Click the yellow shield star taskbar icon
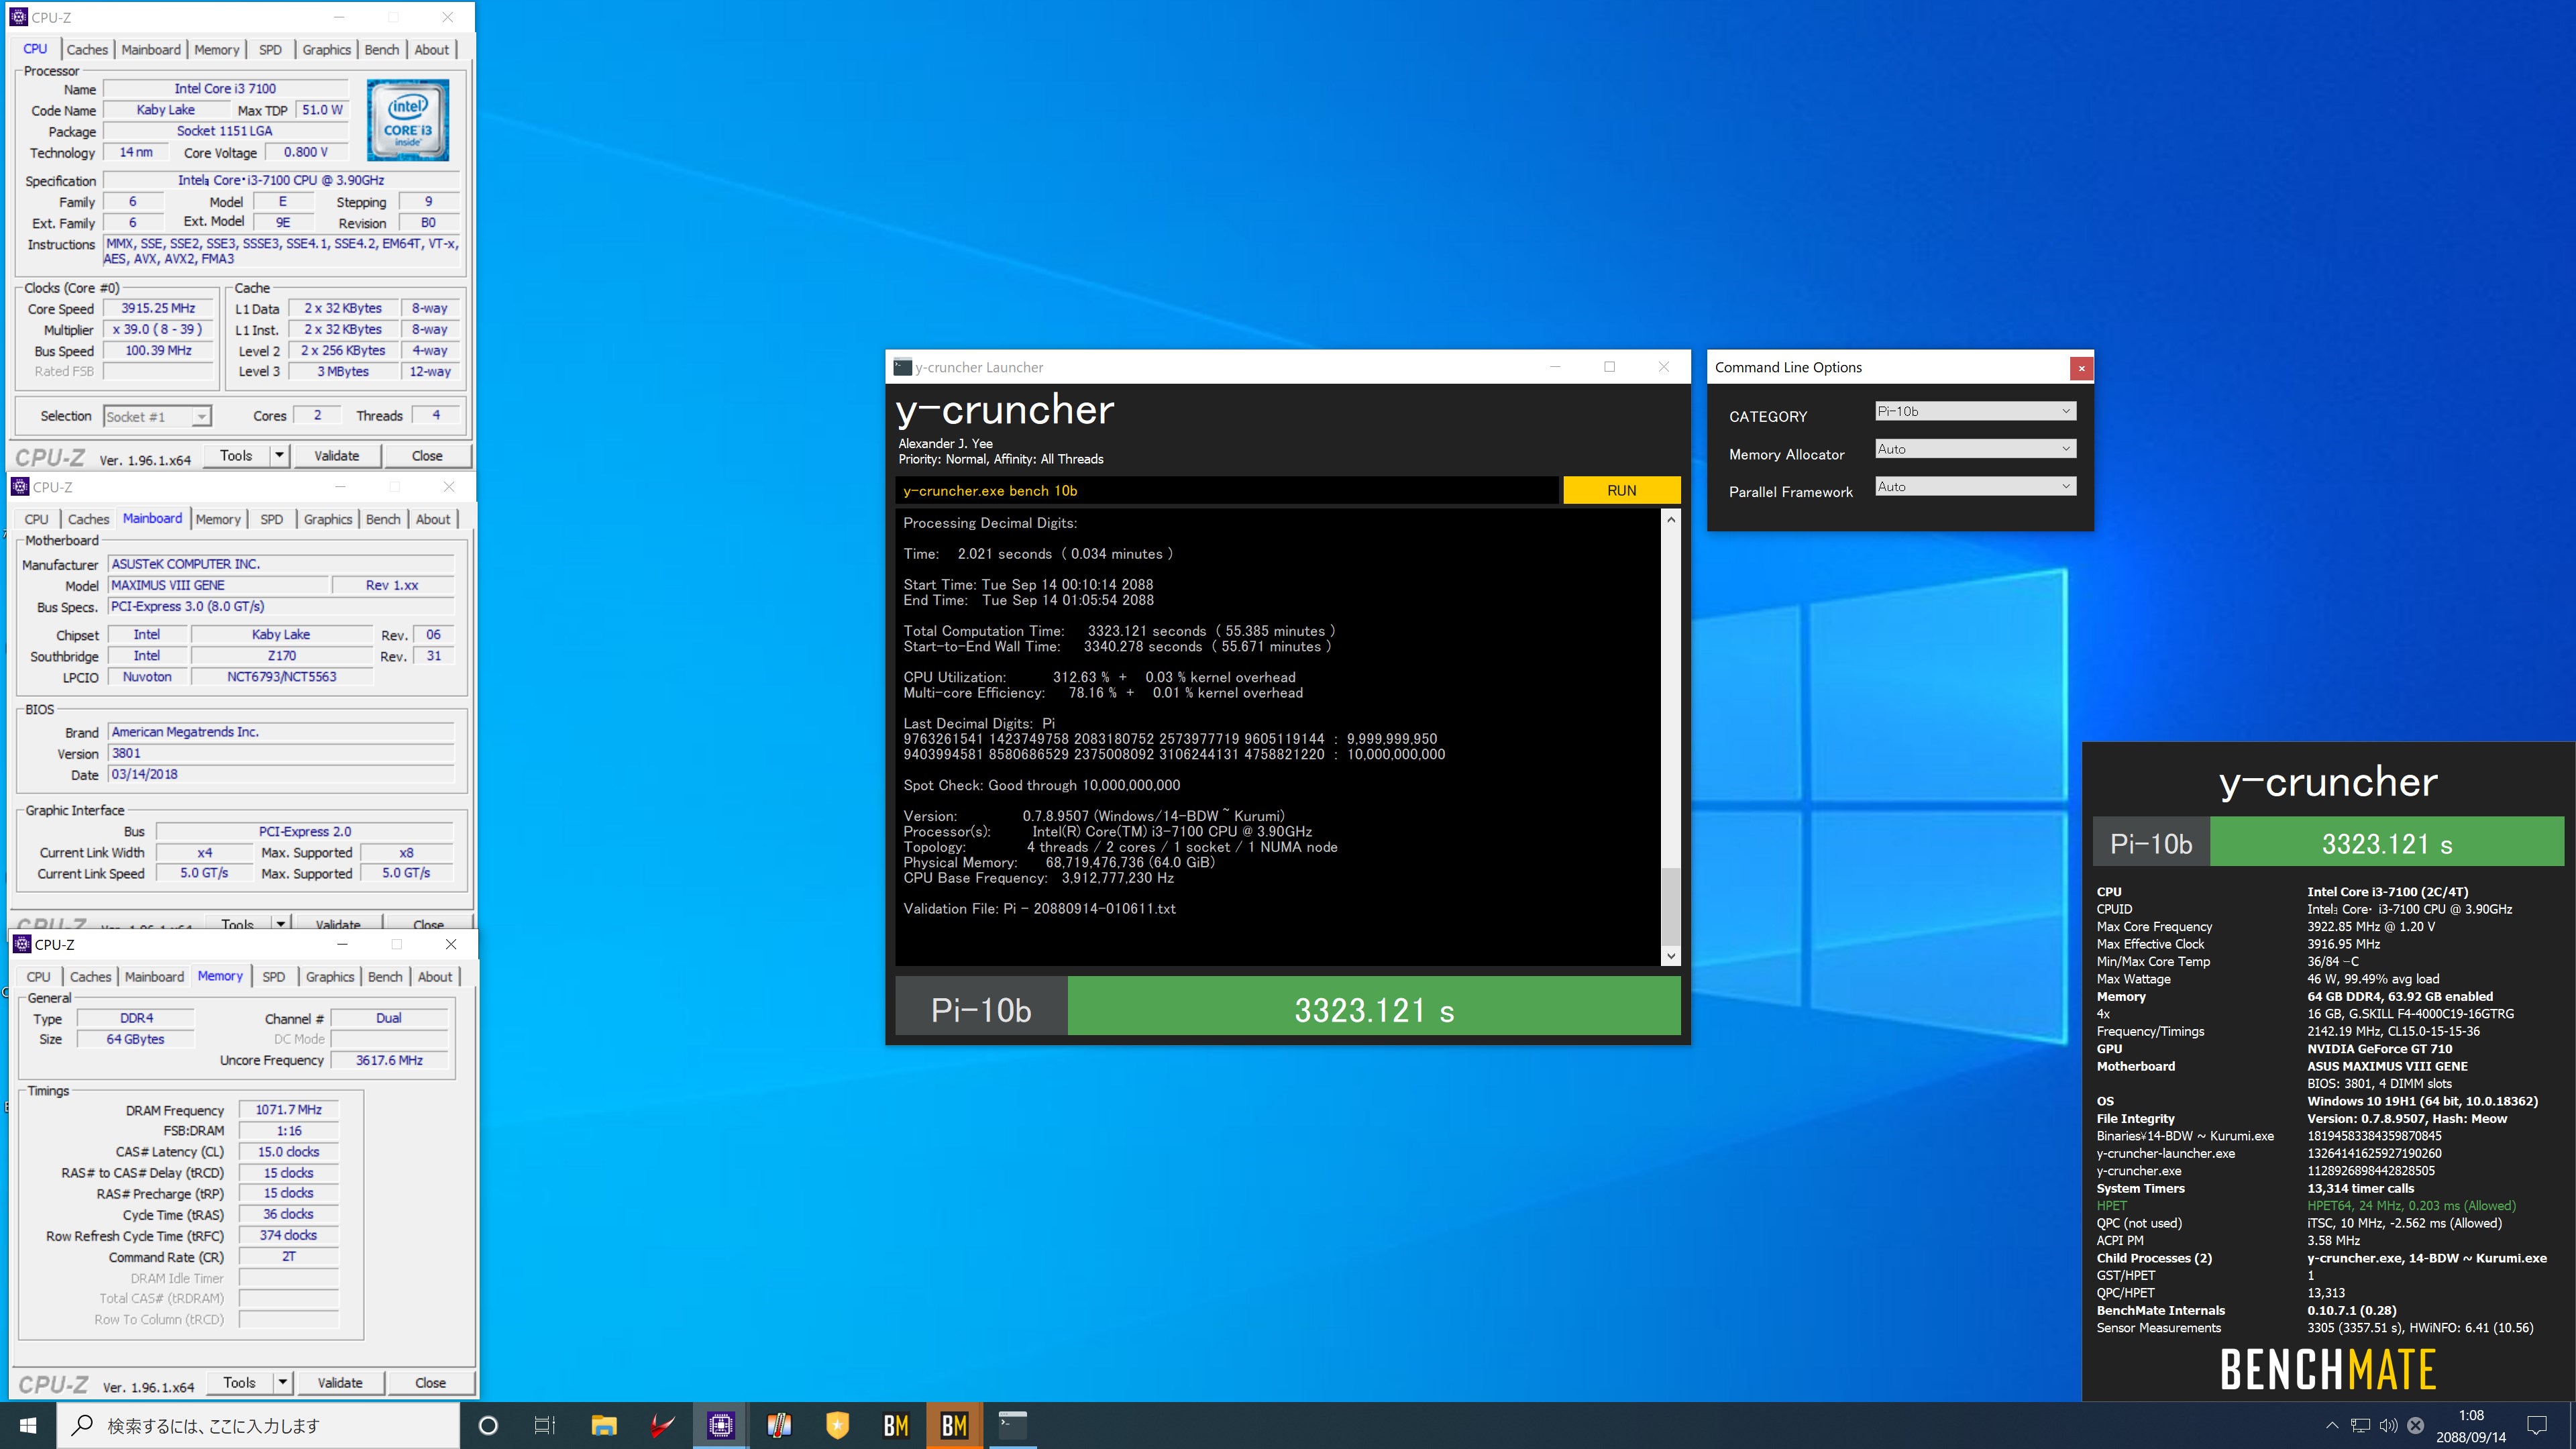This screenshot has width=2576, height=1449. pyautogui.click(x=837, y=1425)
